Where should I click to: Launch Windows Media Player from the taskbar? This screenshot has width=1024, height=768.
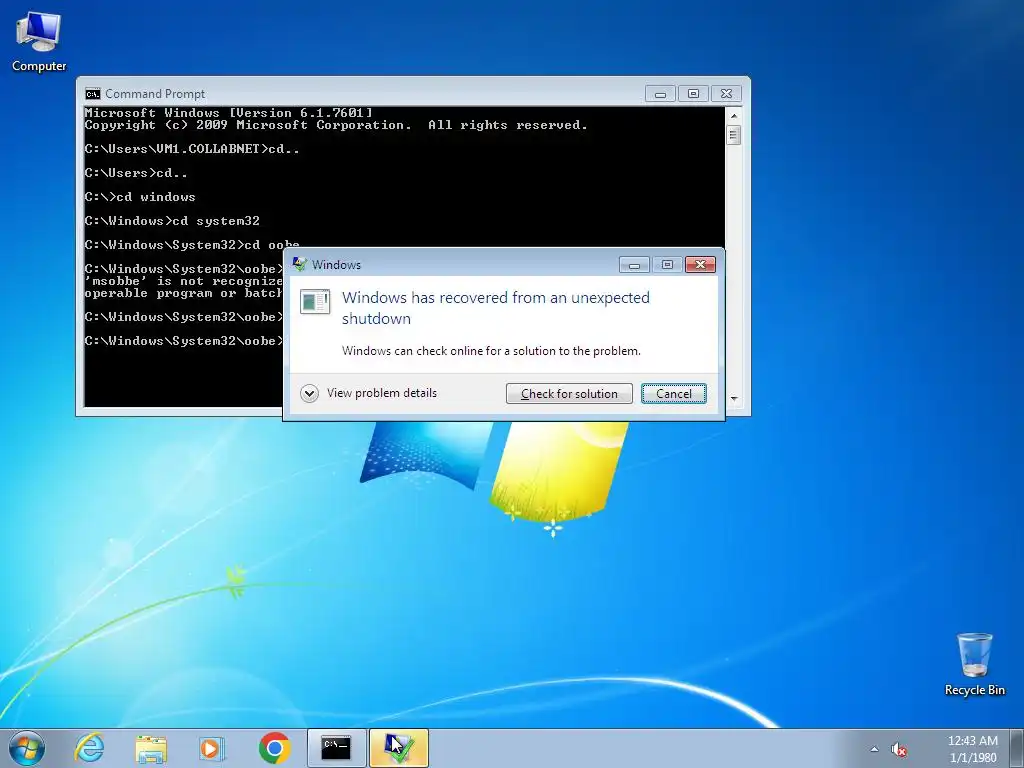[x=212, y=748]
